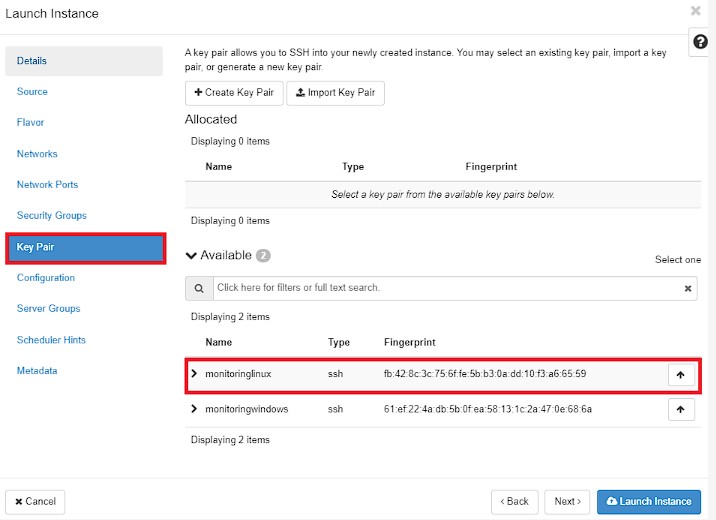Click the Cancel button
This screenshot has width=716, height=520.
[35, 502]
